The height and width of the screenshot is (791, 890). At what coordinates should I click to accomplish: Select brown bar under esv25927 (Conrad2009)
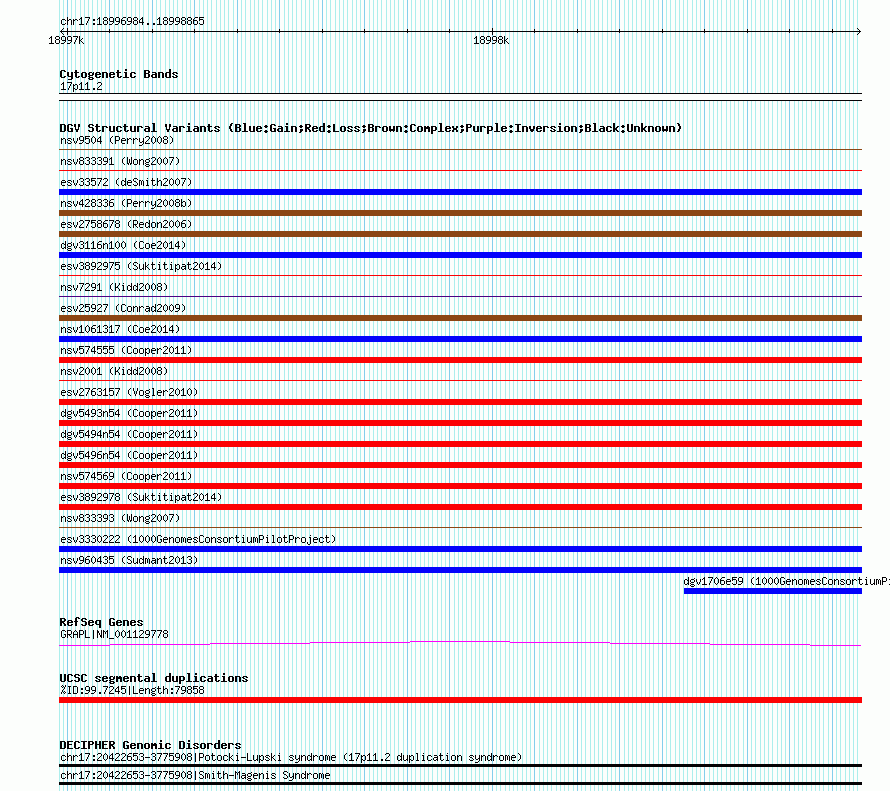(460, 318)
